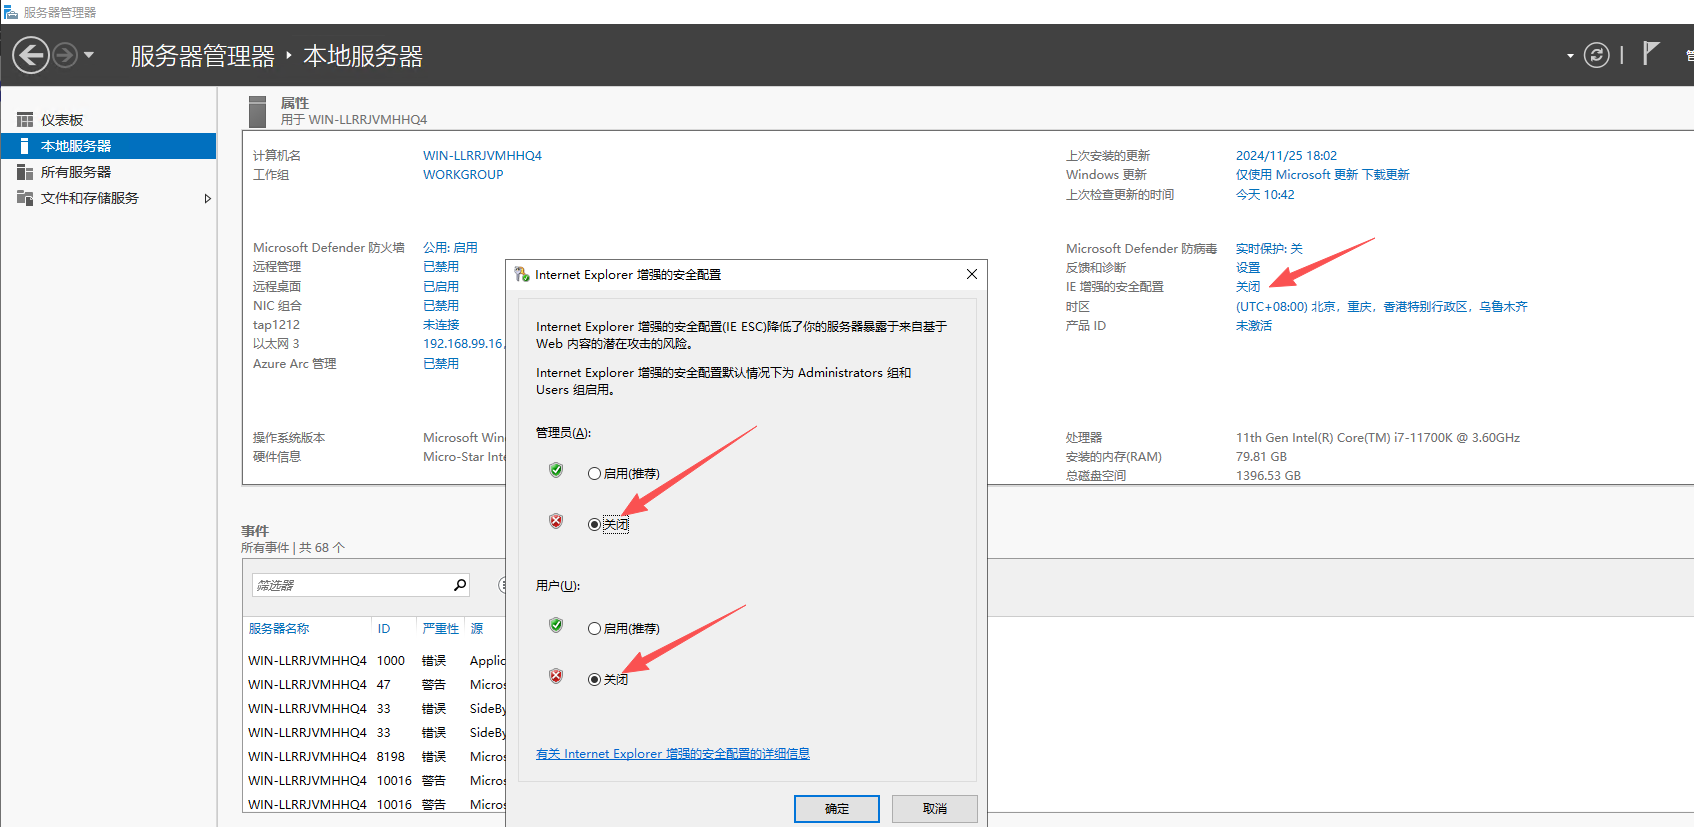Refresh Server Manager with the circular arrows icon

point(1597,55)
